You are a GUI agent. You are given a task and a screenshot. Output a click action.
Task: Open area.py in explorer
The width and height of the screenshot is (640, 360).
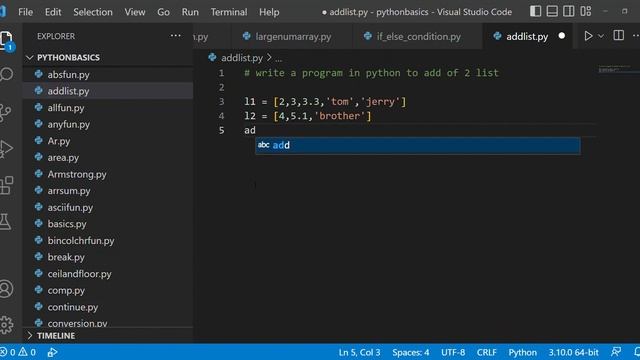108,158
